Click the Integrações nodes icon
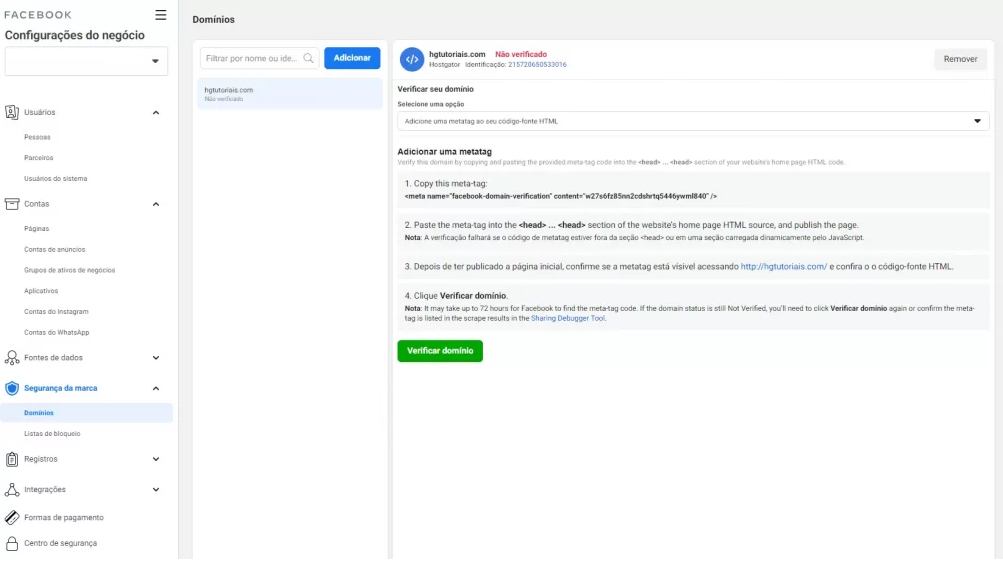1003x567 pixels. [x=12, y=490]
